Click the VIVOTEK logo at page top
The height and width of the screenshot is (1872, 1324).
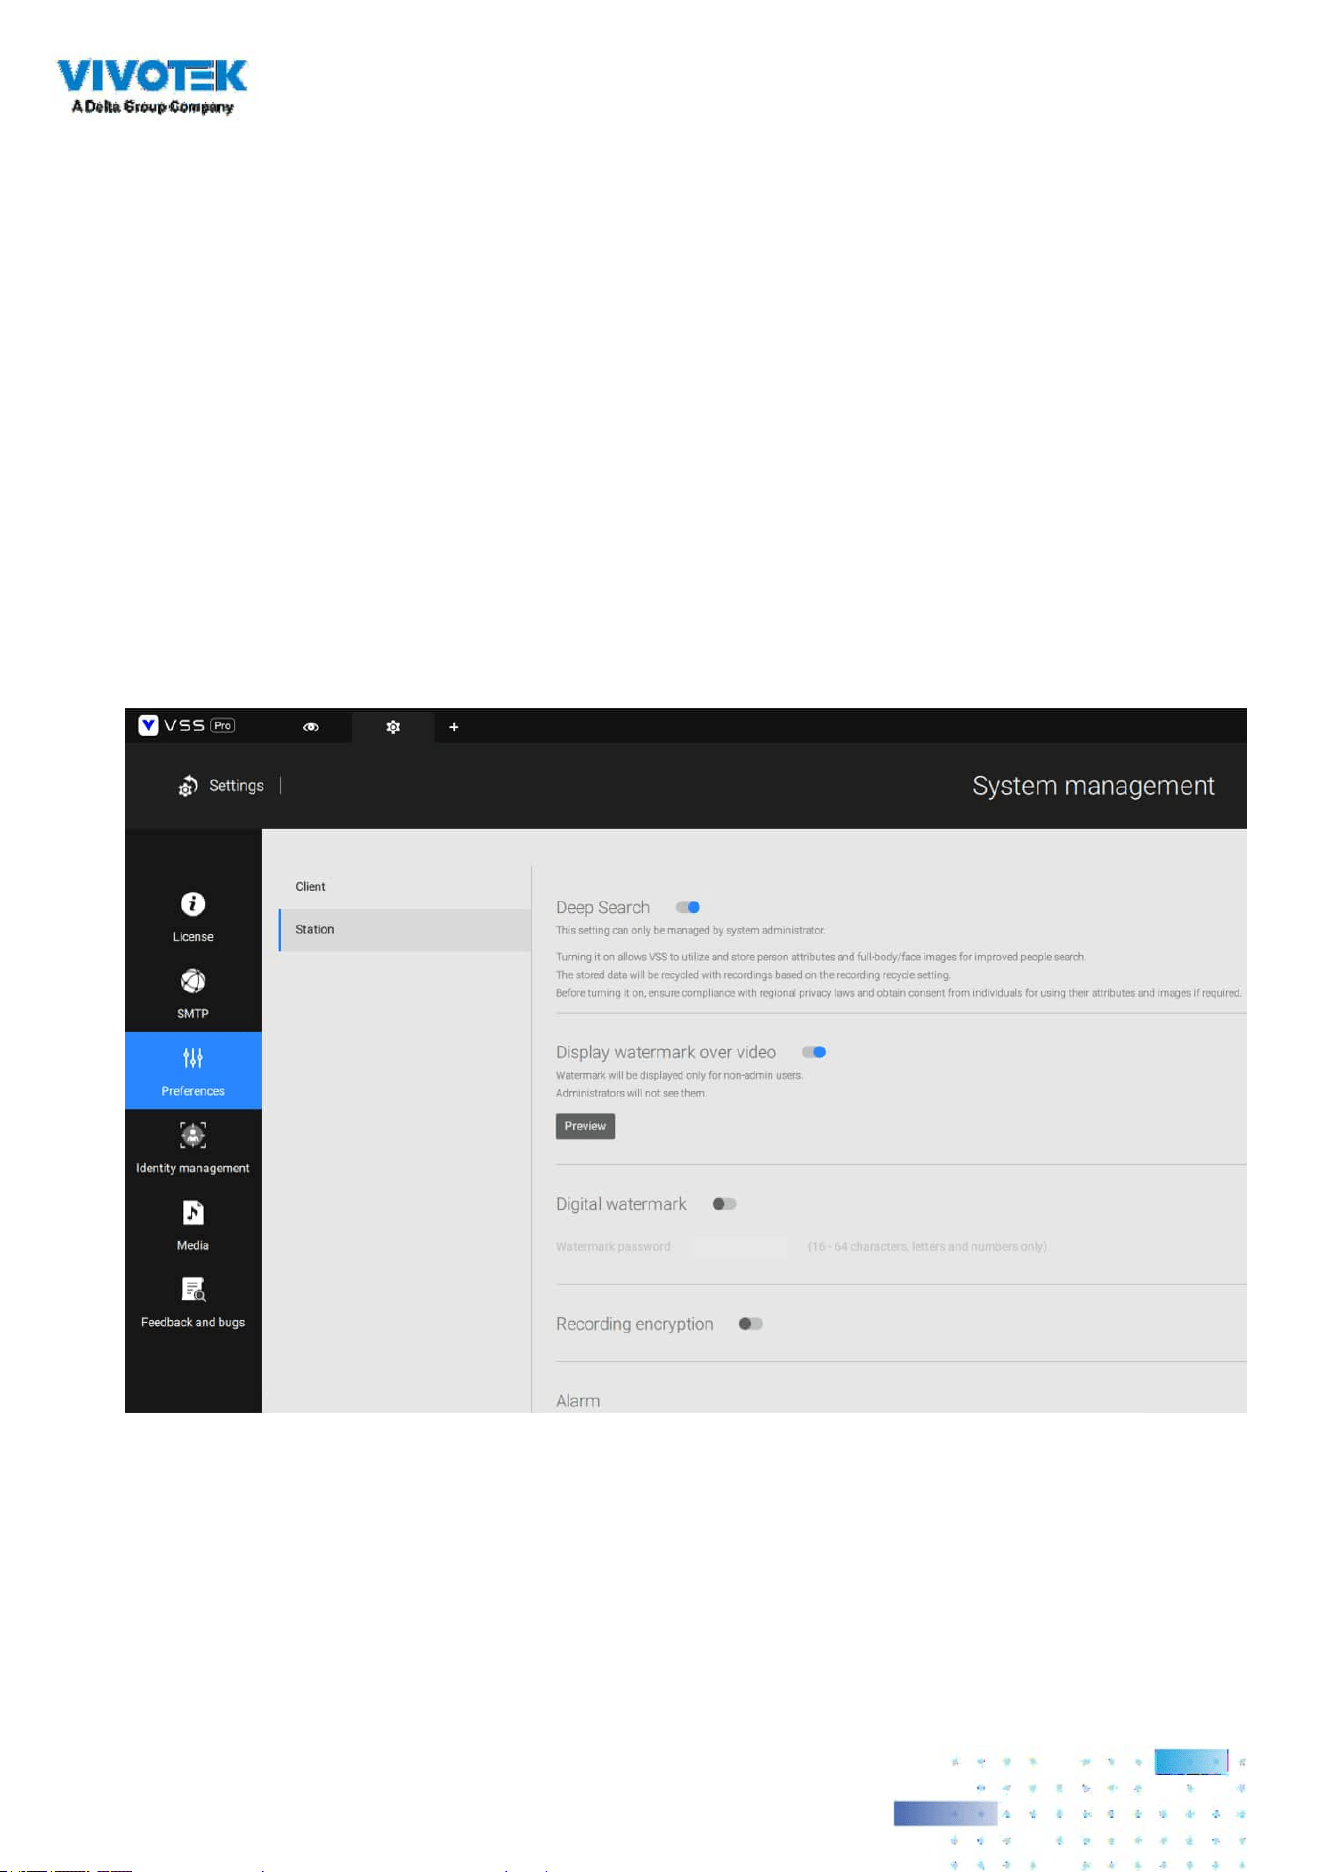click(152, 86)
